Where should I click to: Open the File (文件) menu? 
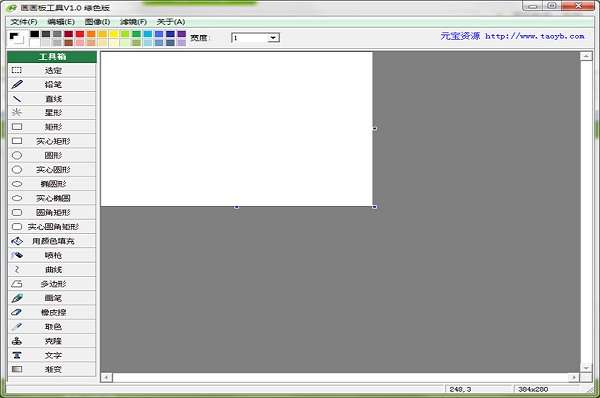tap(24, 22)
